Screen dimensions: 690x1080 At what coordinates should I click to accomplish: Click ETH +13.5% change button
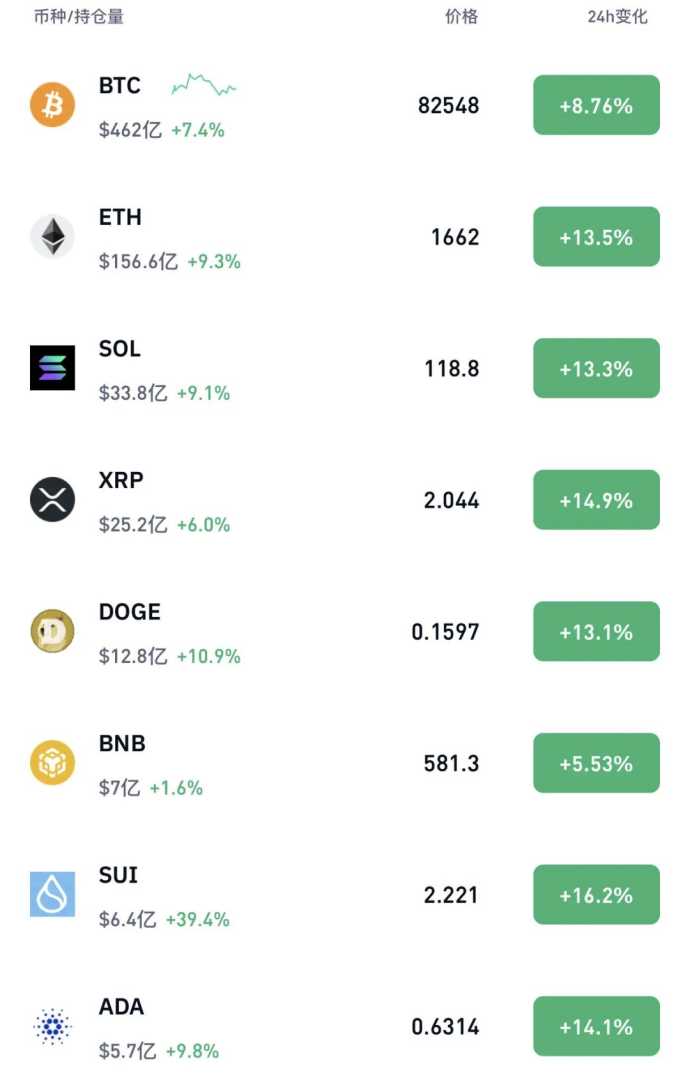point(596,237)
